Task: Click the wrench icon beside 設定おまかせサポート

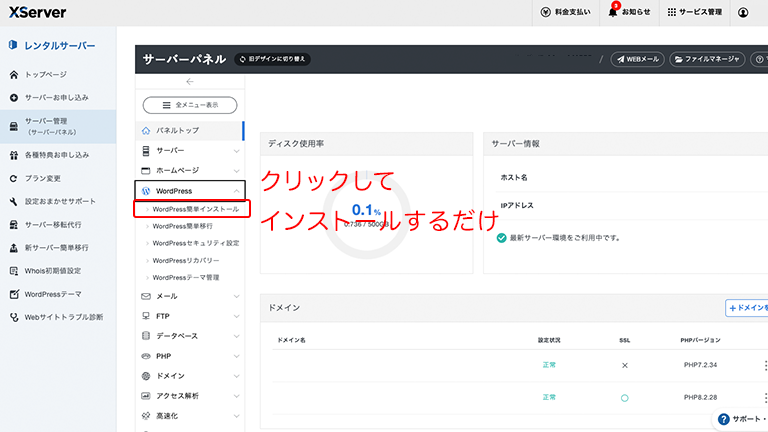Action: tap(14, 201)
